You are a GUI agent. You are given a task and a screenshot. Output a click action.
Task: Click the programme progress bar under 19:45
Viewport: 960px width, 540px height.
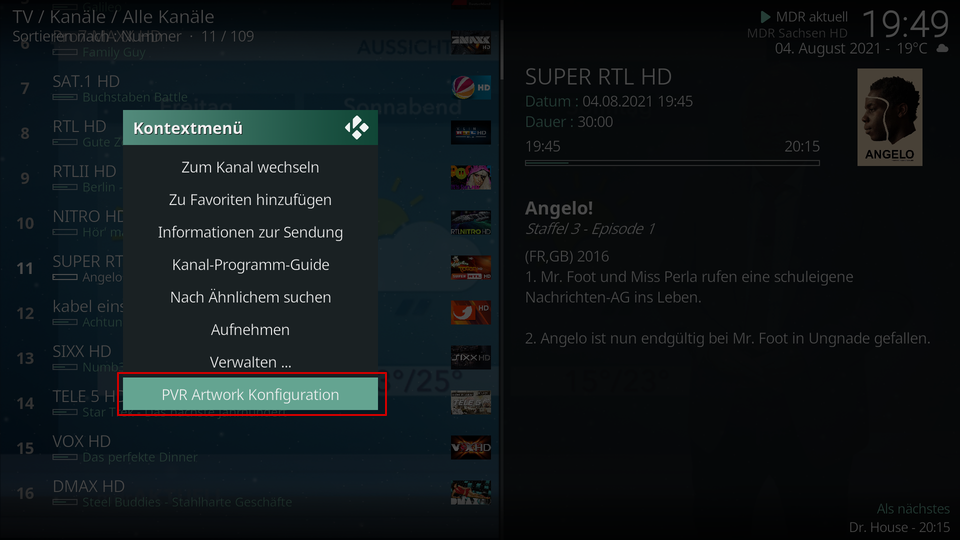pyautogui.click(x=672, y=163)
